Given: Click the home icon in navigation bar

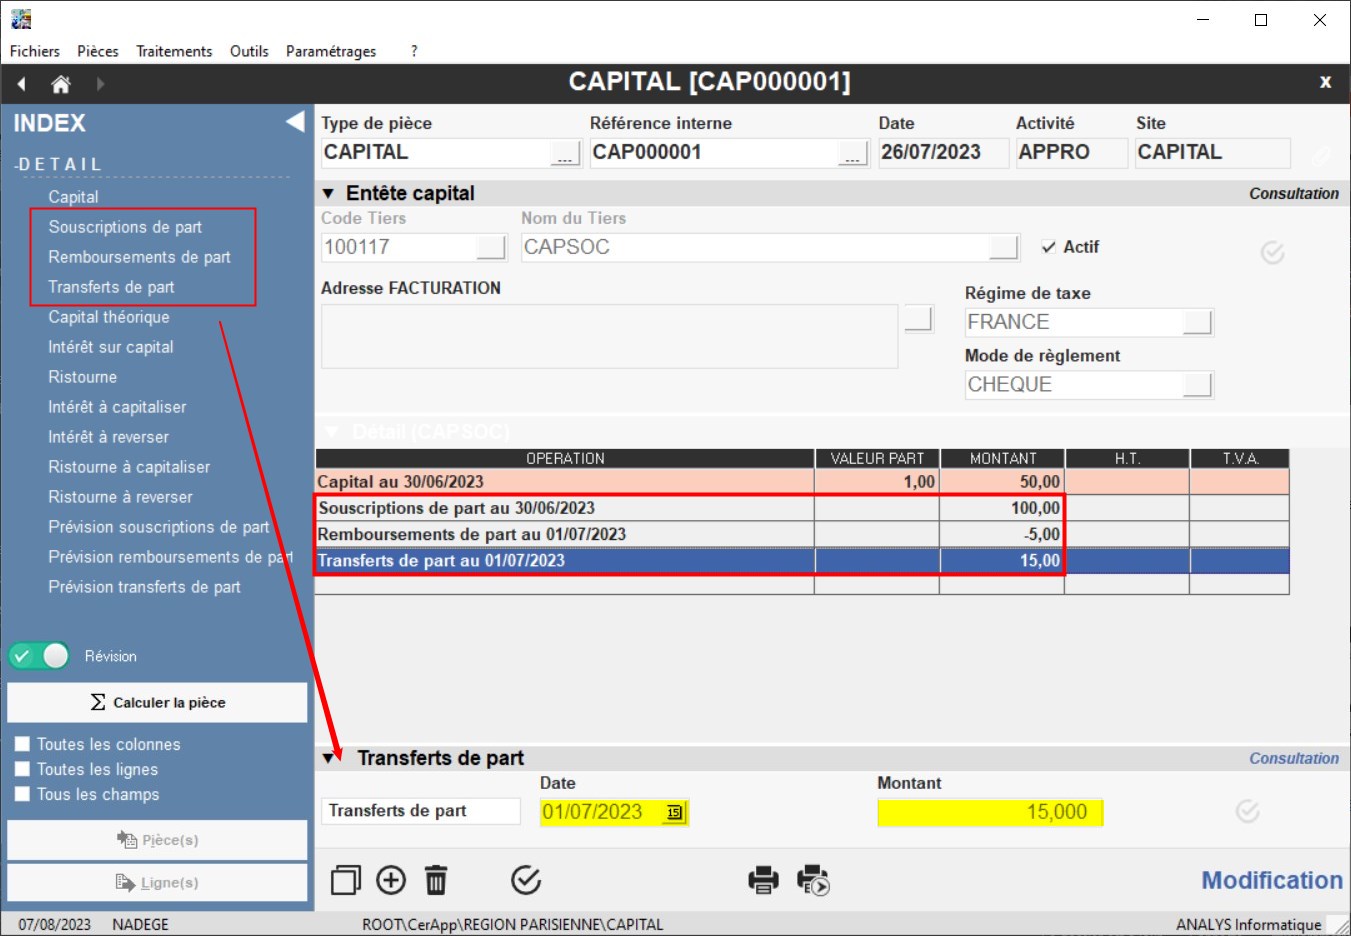Looking at the screenshot, I should (x=61, y=84).
